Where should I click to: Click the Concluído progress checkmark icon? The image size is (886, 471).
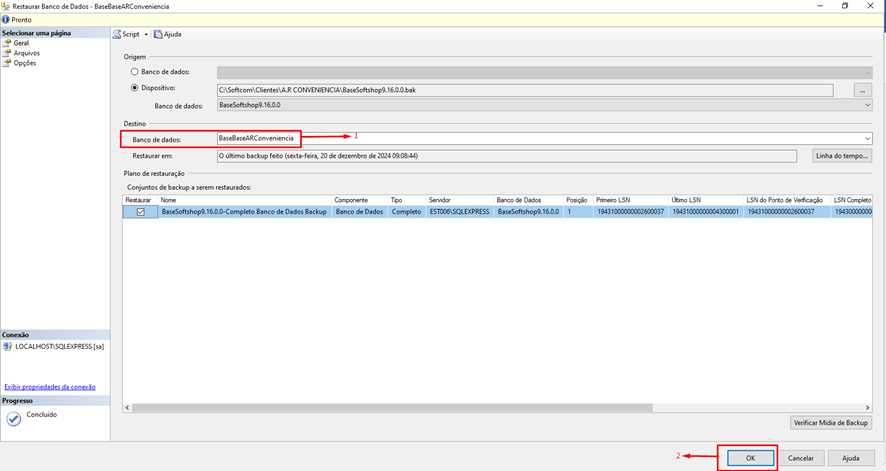[x=14, y=419]
